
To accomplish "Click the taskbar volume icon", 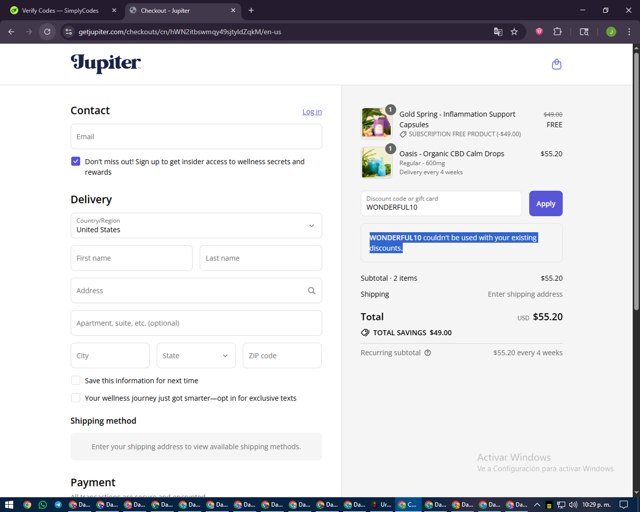I will [573, 505].
